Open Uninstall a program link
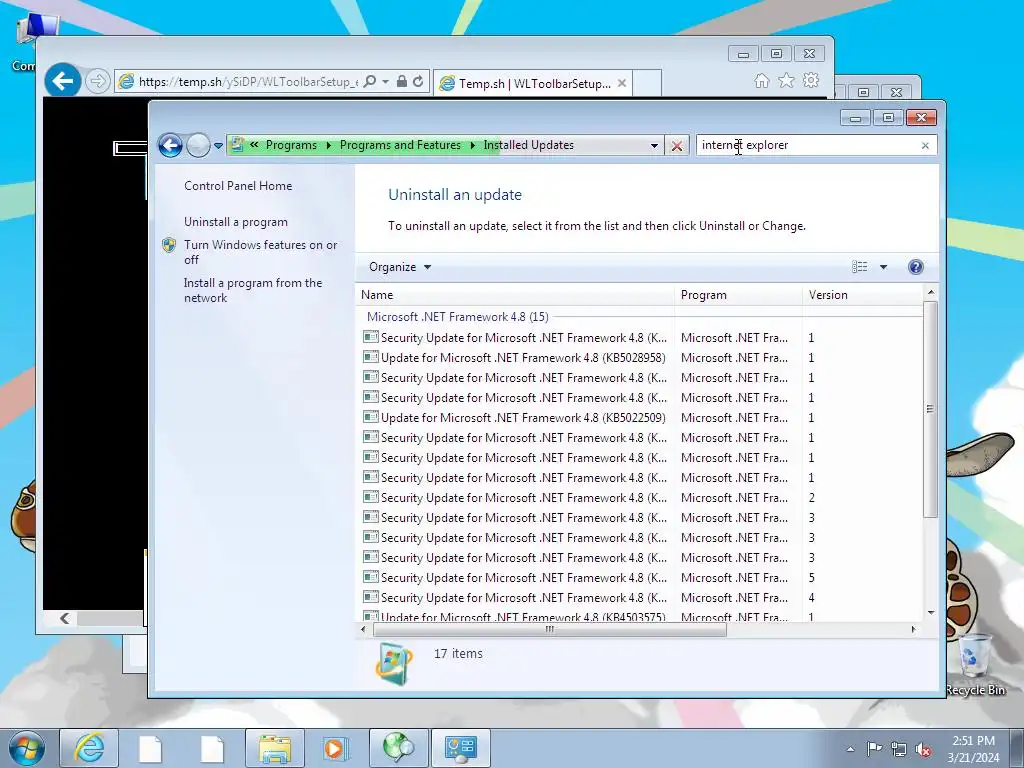1024x768 pixels. 235,222
